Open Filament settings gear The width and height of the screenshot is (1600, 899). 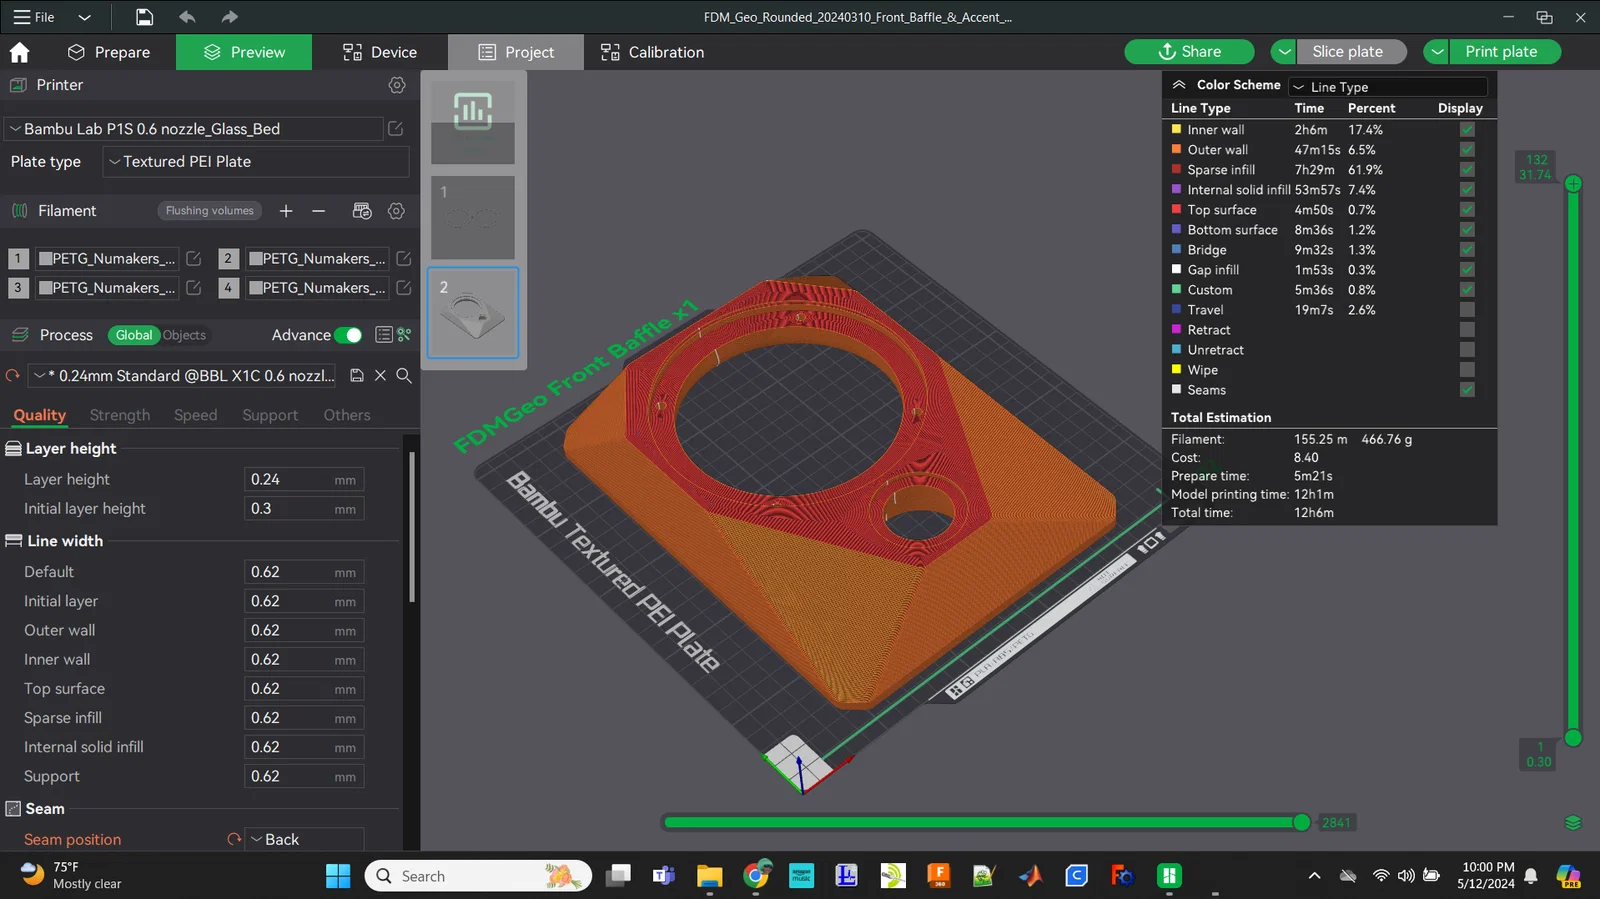pos(397,211)
